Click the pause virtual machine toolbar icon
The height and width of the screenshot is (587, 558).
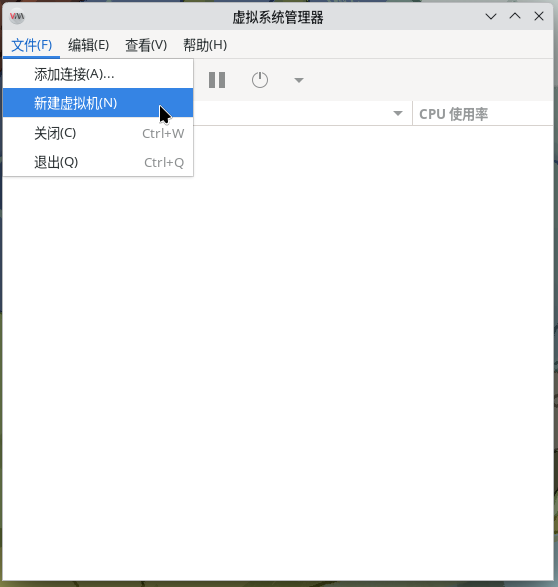(x=217, y=80)
